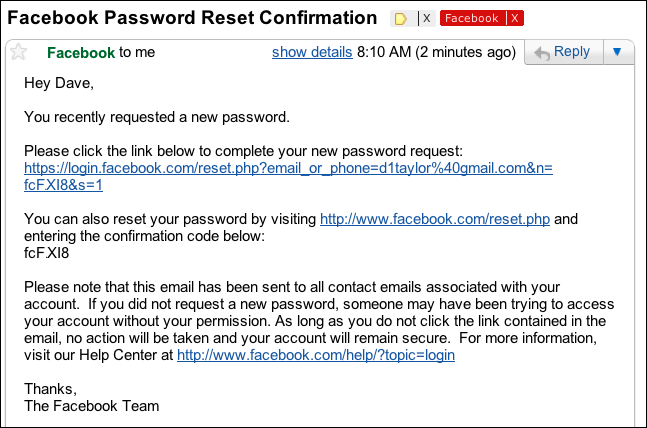
Task: Remove the Facebook label using its X
Action: point(515,18)
